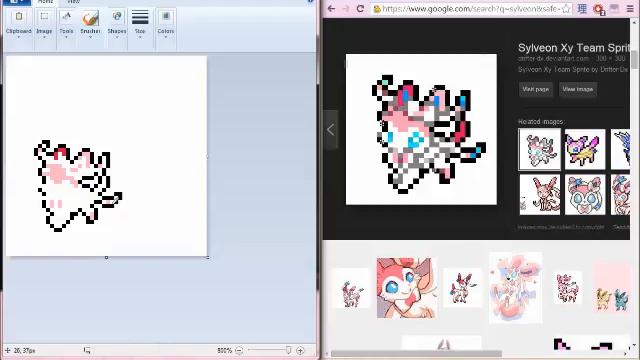Open the Chrome hamburger menu
Screen dimensions: 640x360
pos(630,9)
